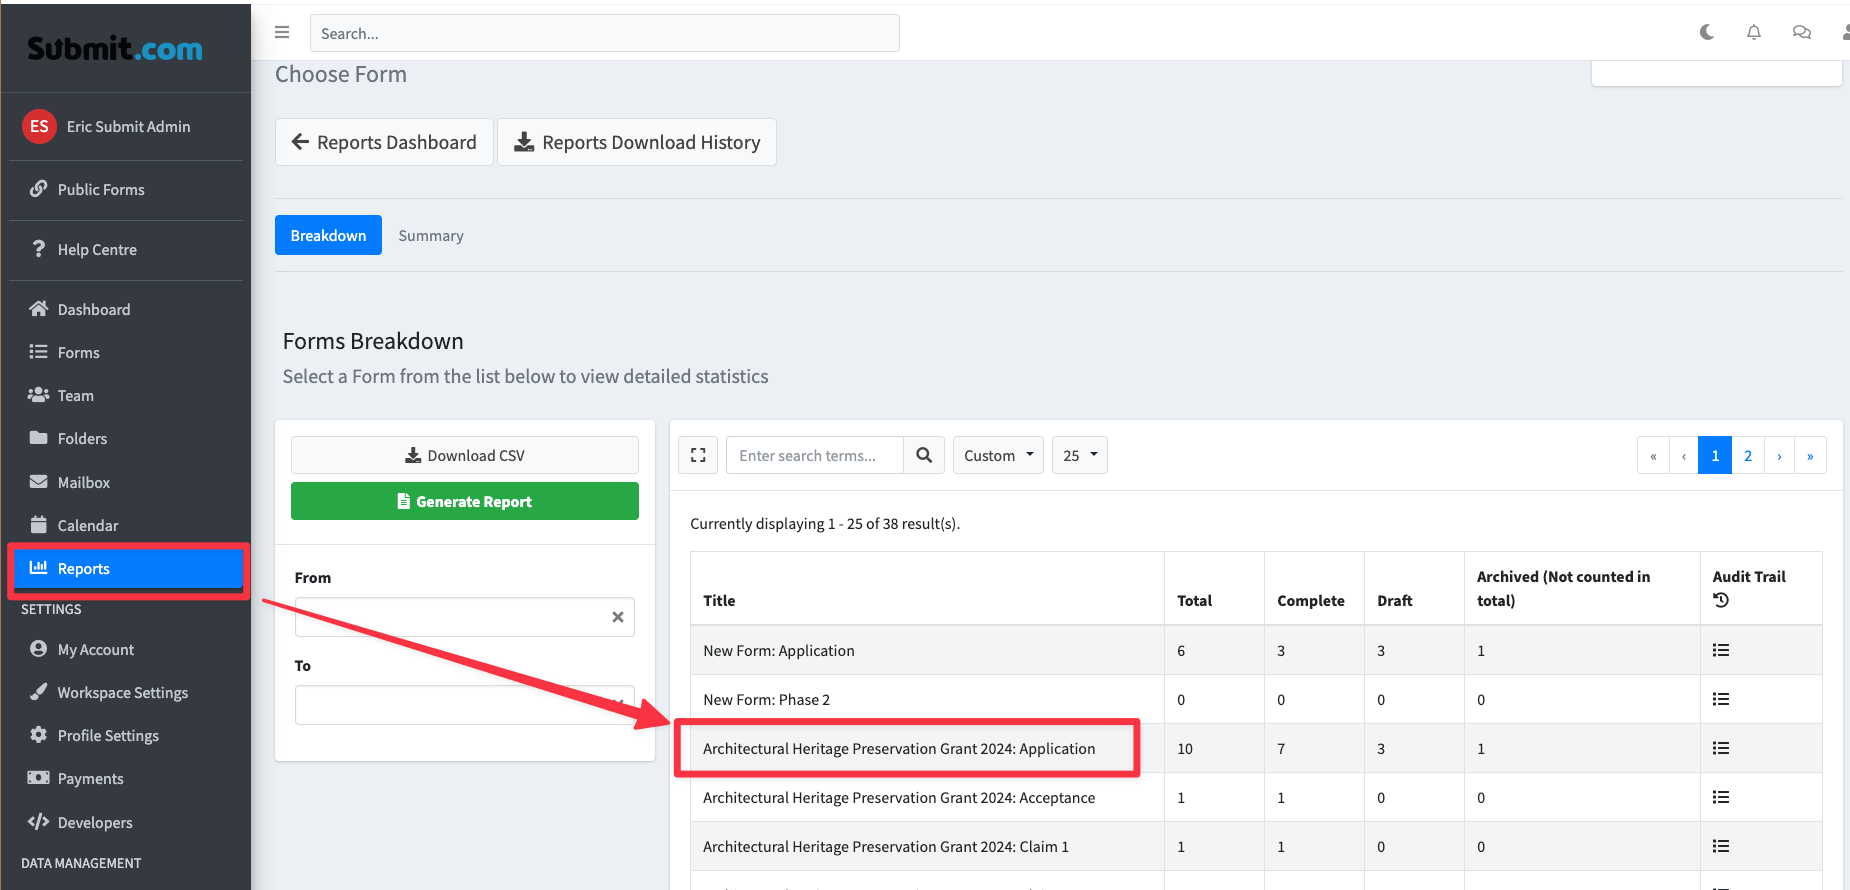The image size is (1850, 890).
Task: Go to the last results page
Action: tap(1810, 455)
